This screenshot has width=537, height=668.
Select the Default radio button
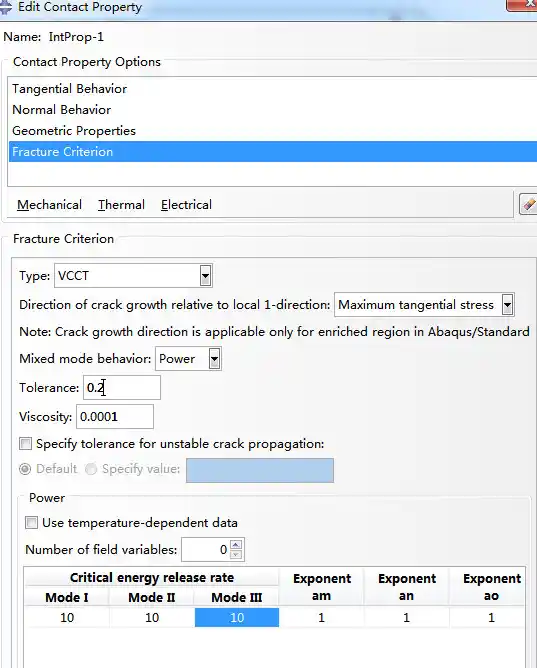(x=25, y=469)
